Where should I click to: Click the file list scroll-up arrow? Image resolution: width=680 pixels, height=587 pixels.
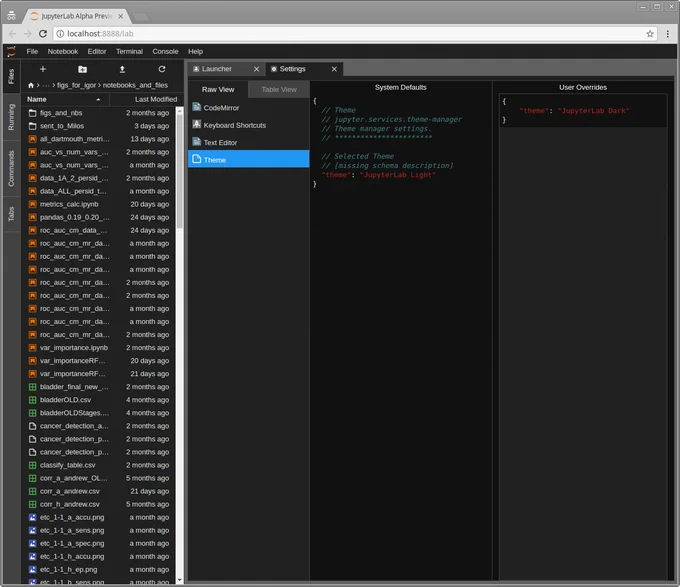pyautogui.click(x=179, y=111)
